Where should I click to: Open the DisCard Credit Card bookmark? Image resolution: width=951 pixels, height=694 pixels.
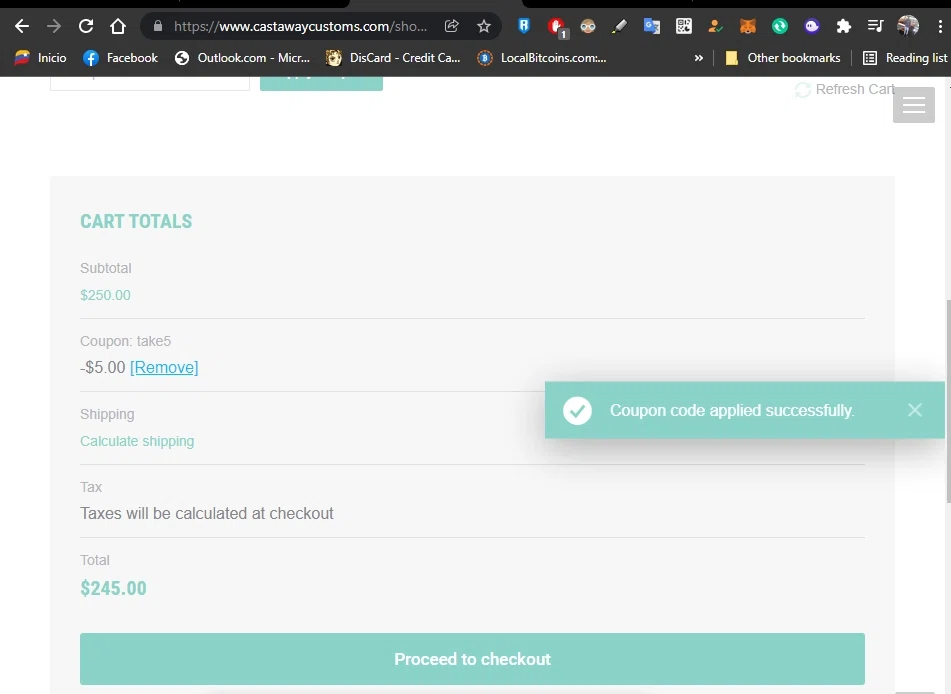393,58
